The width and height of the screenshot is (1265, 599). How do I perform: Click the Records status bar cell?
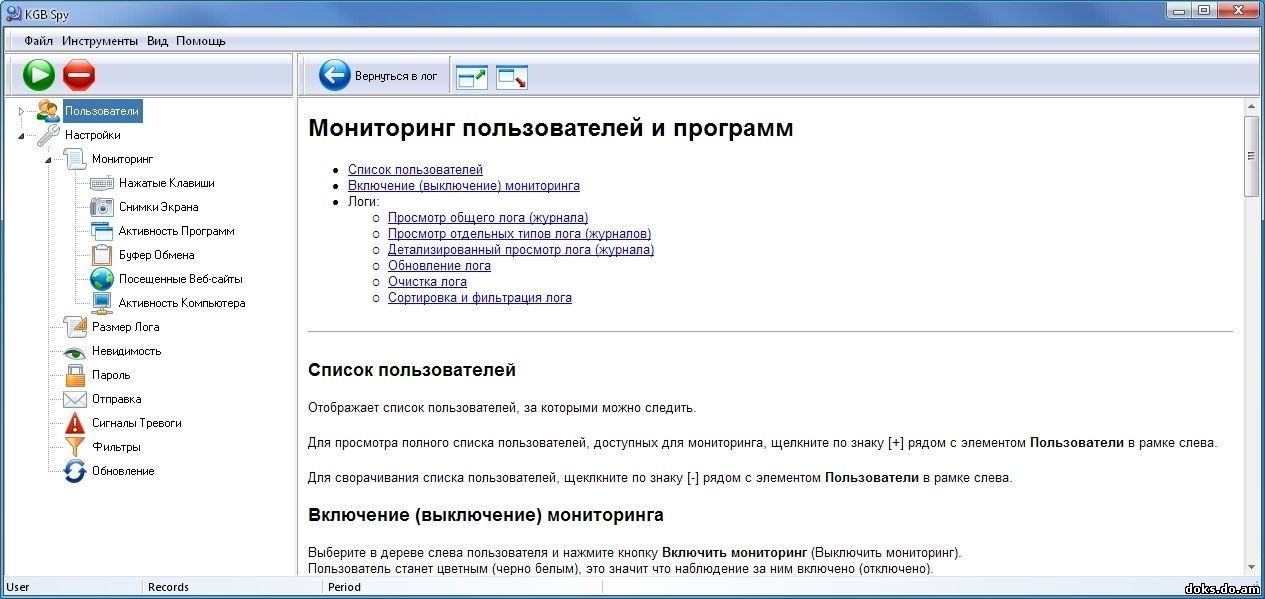[232, 587]
